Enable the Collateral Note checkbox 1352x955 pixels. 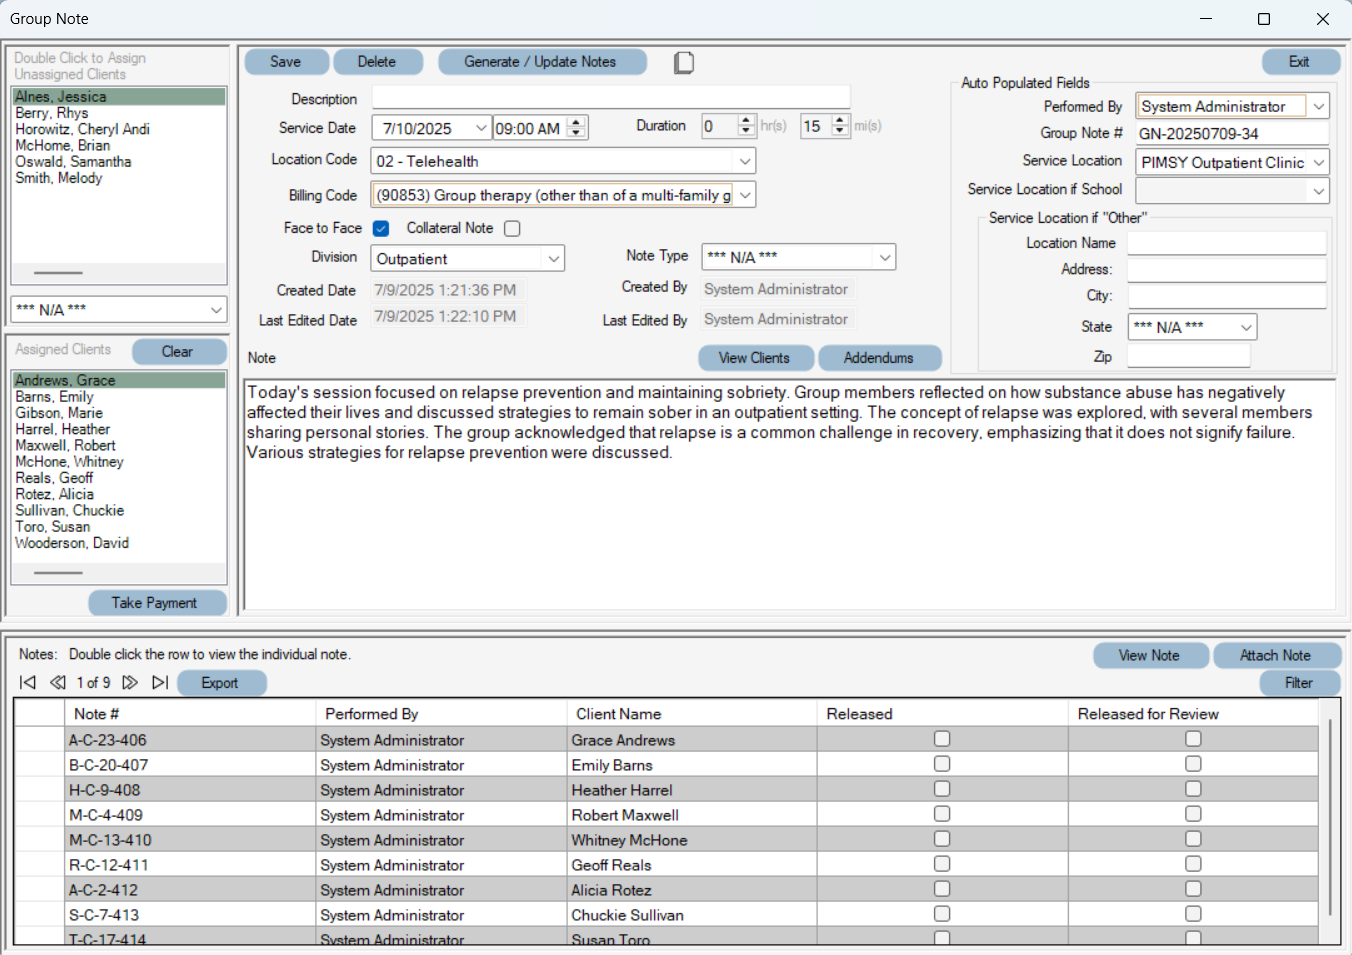(512, 228)
